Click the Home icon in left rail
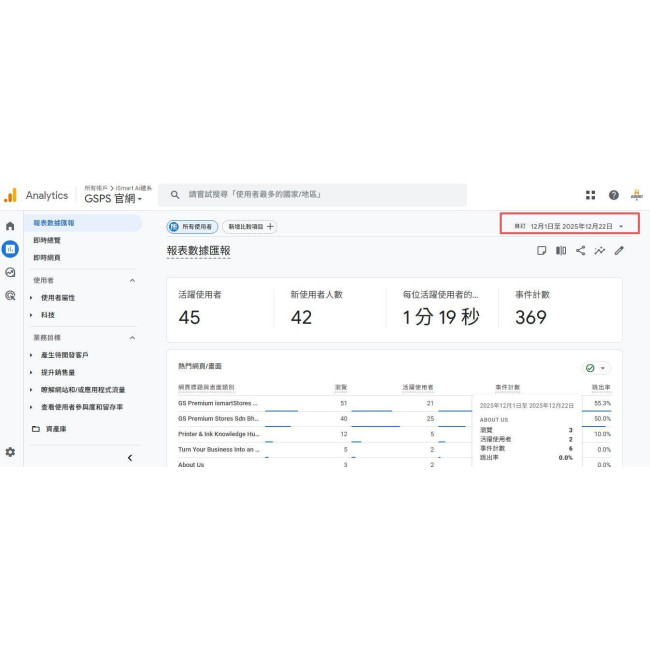The width and height of the screenshot is (650, 650). click(10, 226)
